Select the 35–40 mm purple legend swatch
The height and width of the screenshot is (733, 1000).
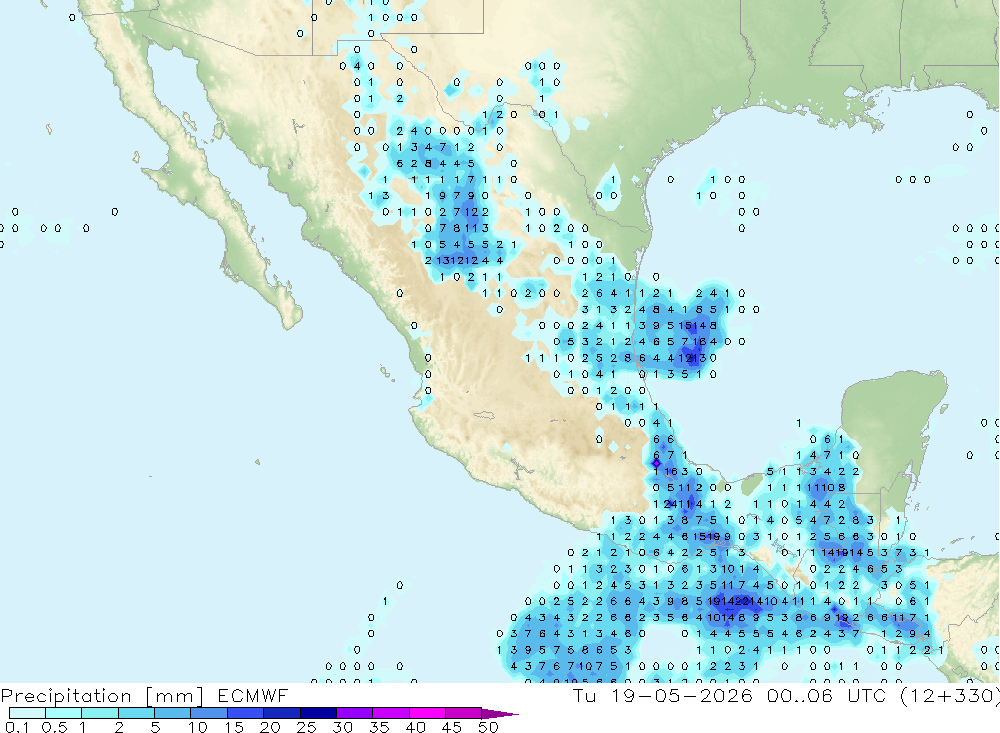point(391,713)
